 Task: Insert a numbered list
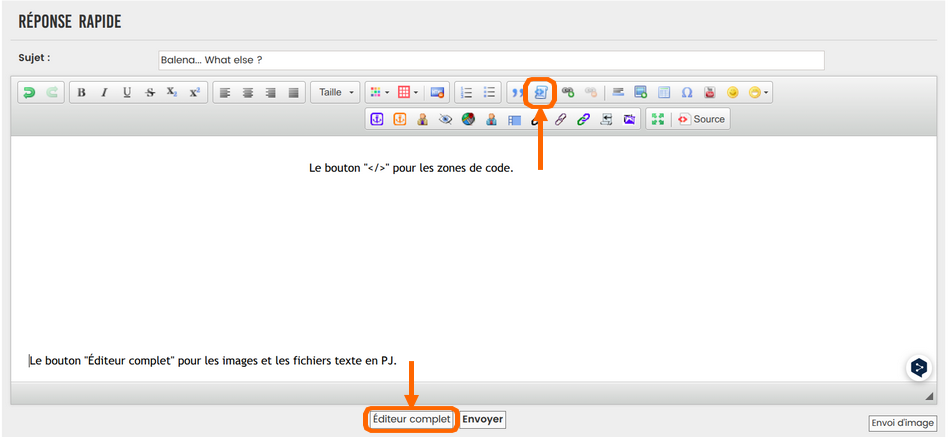point(466,93)
